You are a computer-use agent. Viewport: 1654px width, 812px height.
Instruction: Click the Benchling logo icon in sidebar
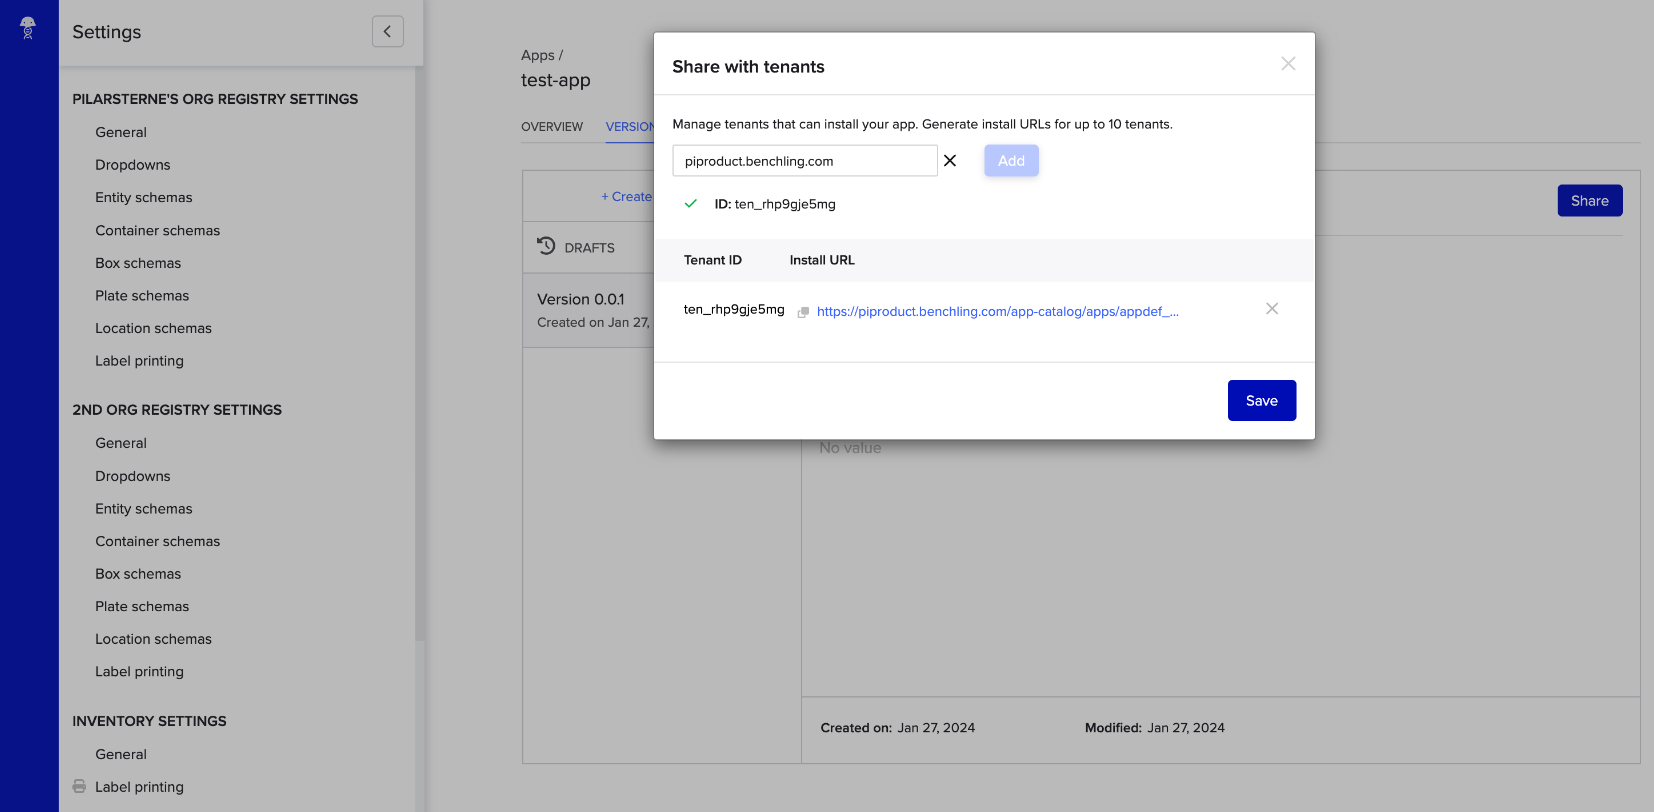[28, 28]
